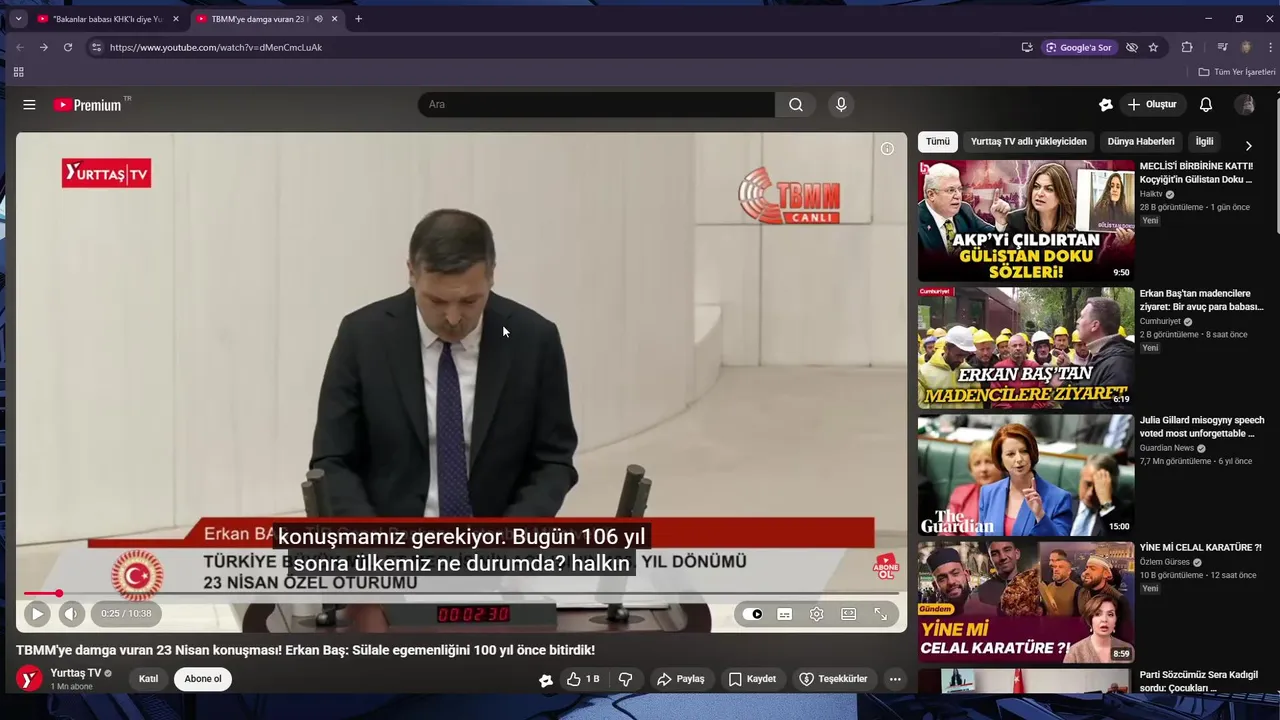This screenshot has width=1280, height=720.
Task: Click the search magnifier button
Action: point(796,105)
